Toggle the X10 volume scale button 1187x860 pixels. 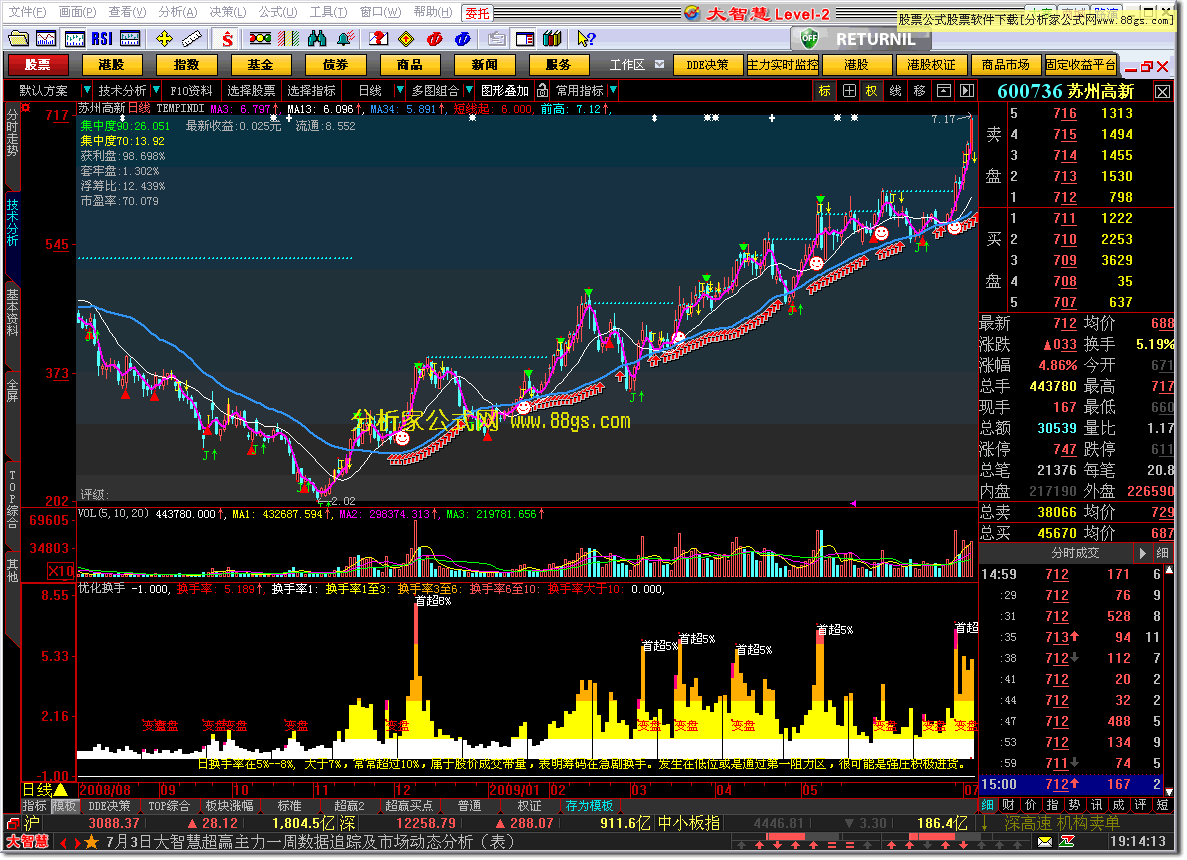(x=61, y=571)
